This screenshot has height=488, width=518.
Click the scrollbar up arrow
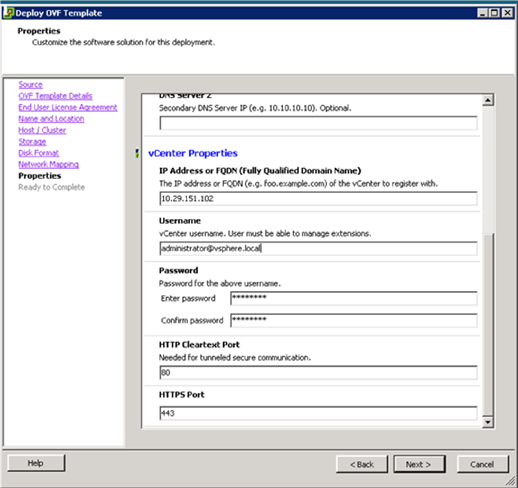click(488, 100)
